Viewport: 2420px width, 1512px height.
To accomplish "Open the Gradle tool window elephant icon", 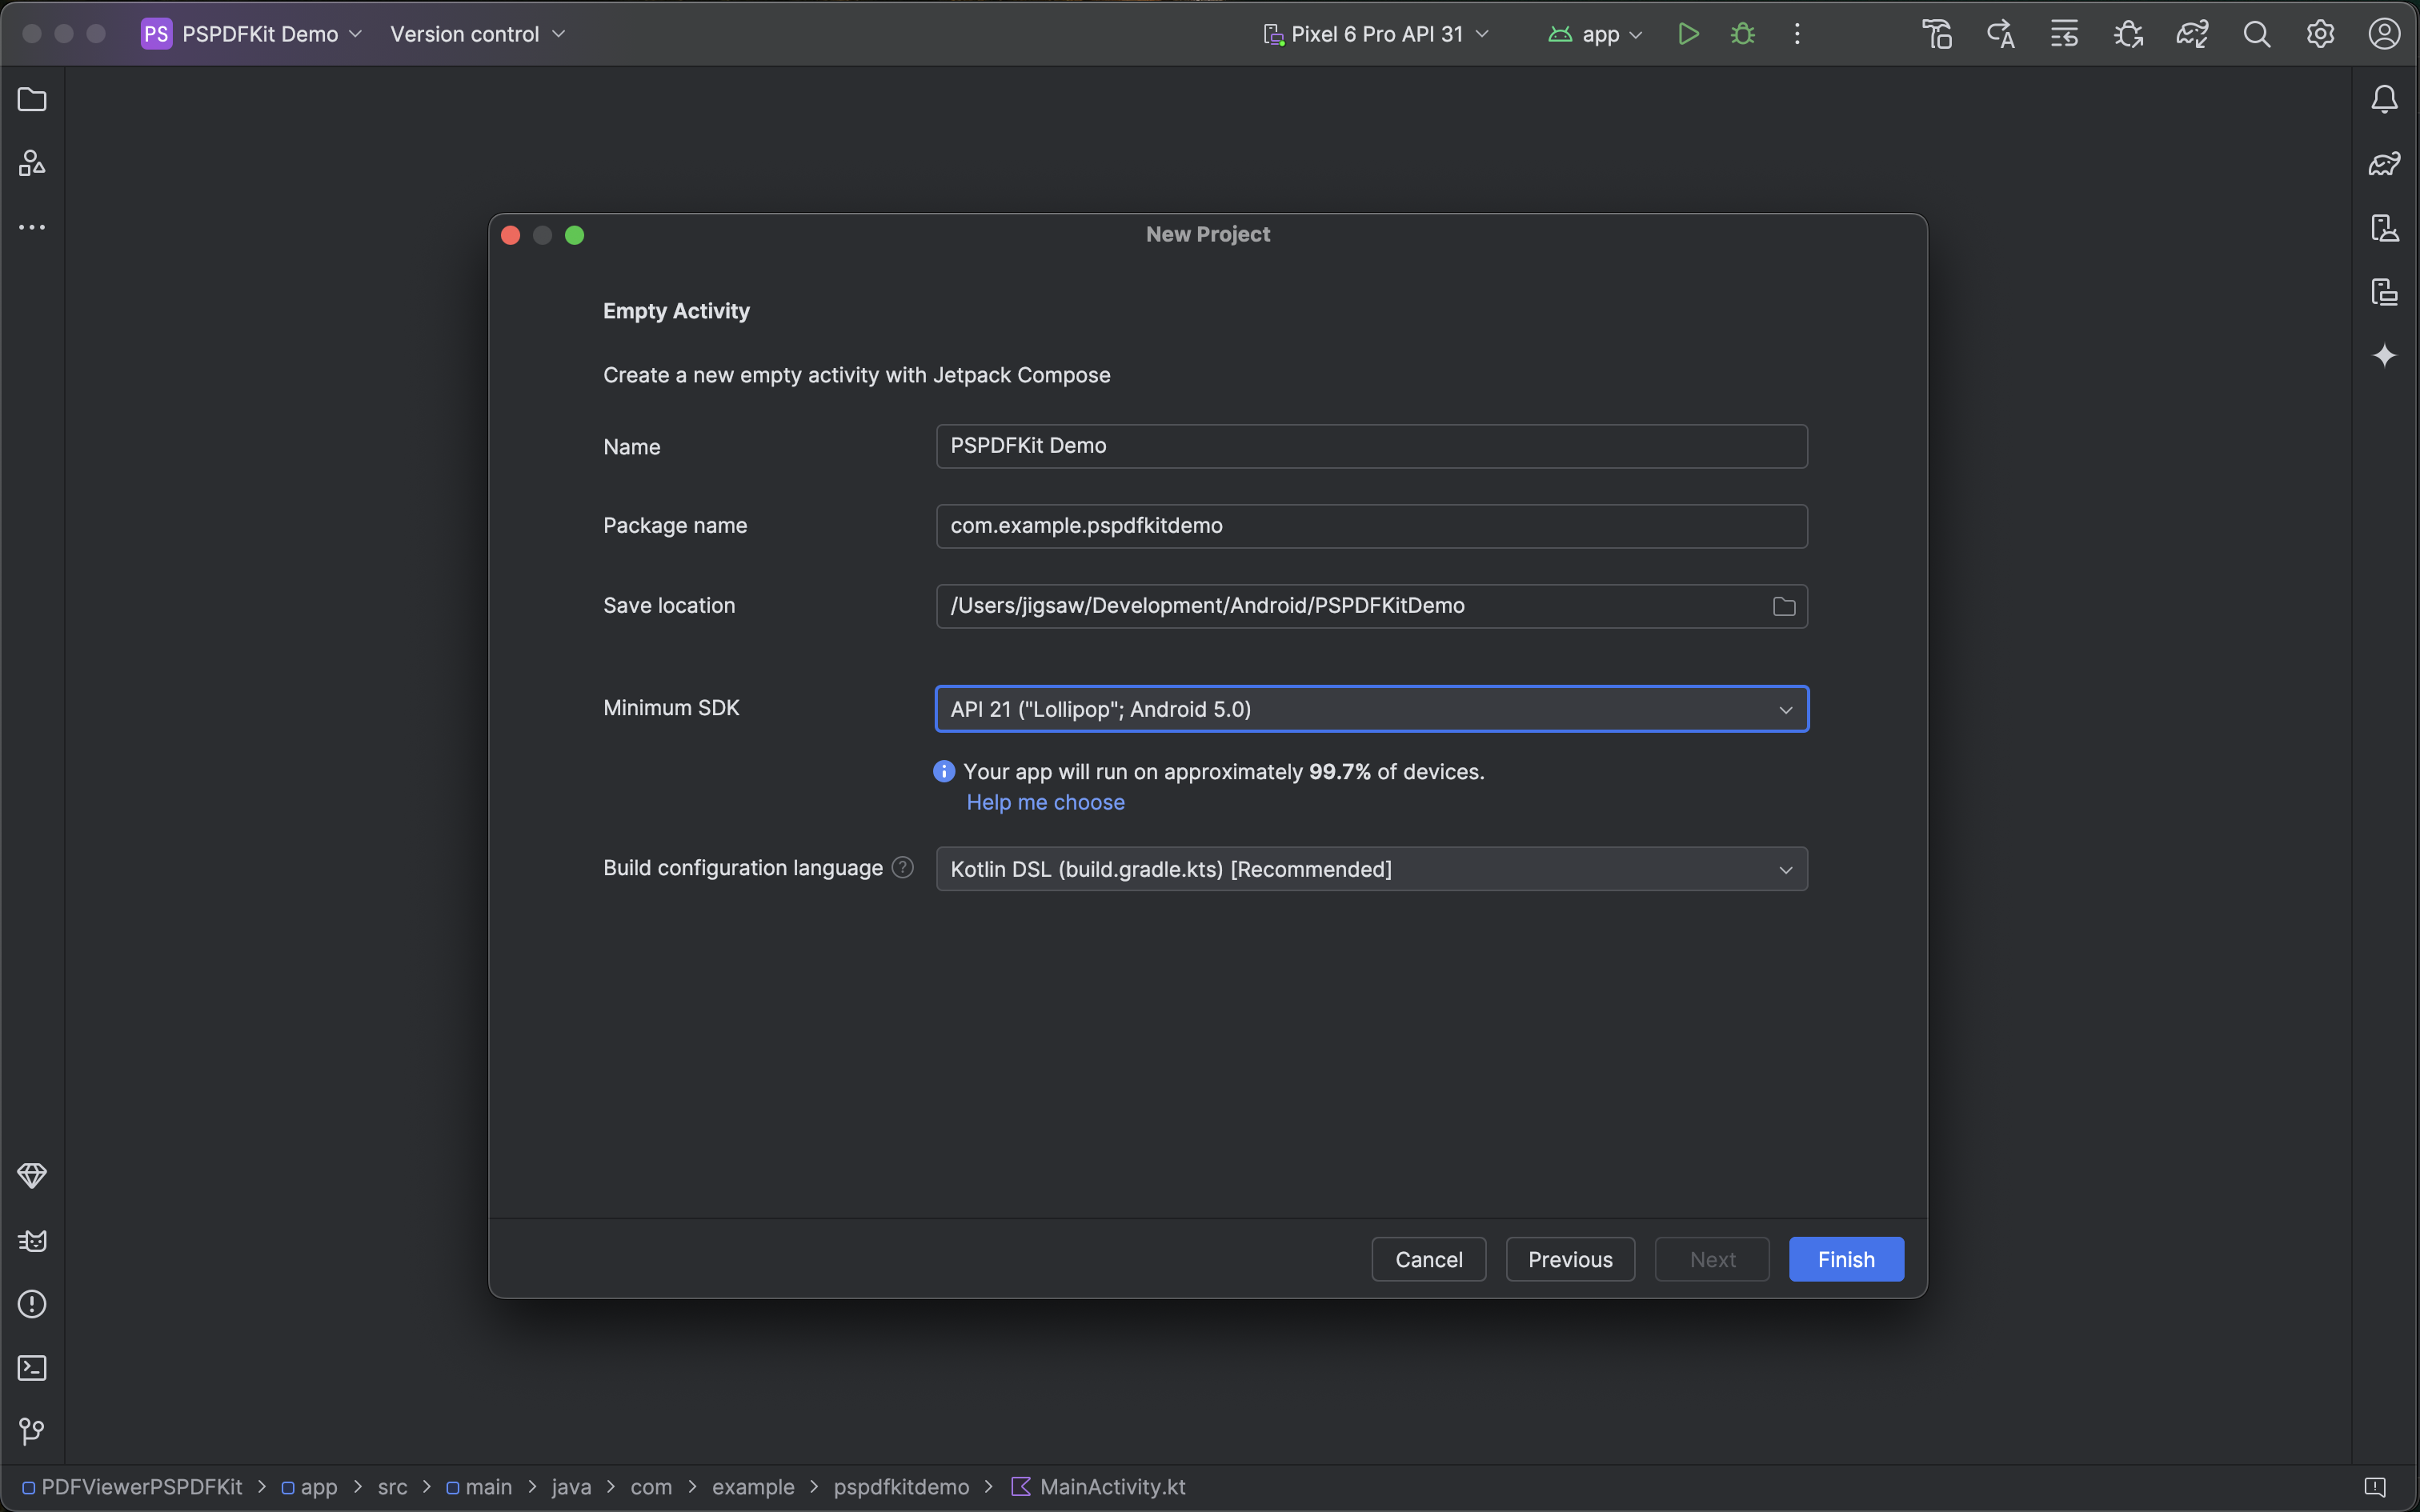I will tap(2385, 163).
